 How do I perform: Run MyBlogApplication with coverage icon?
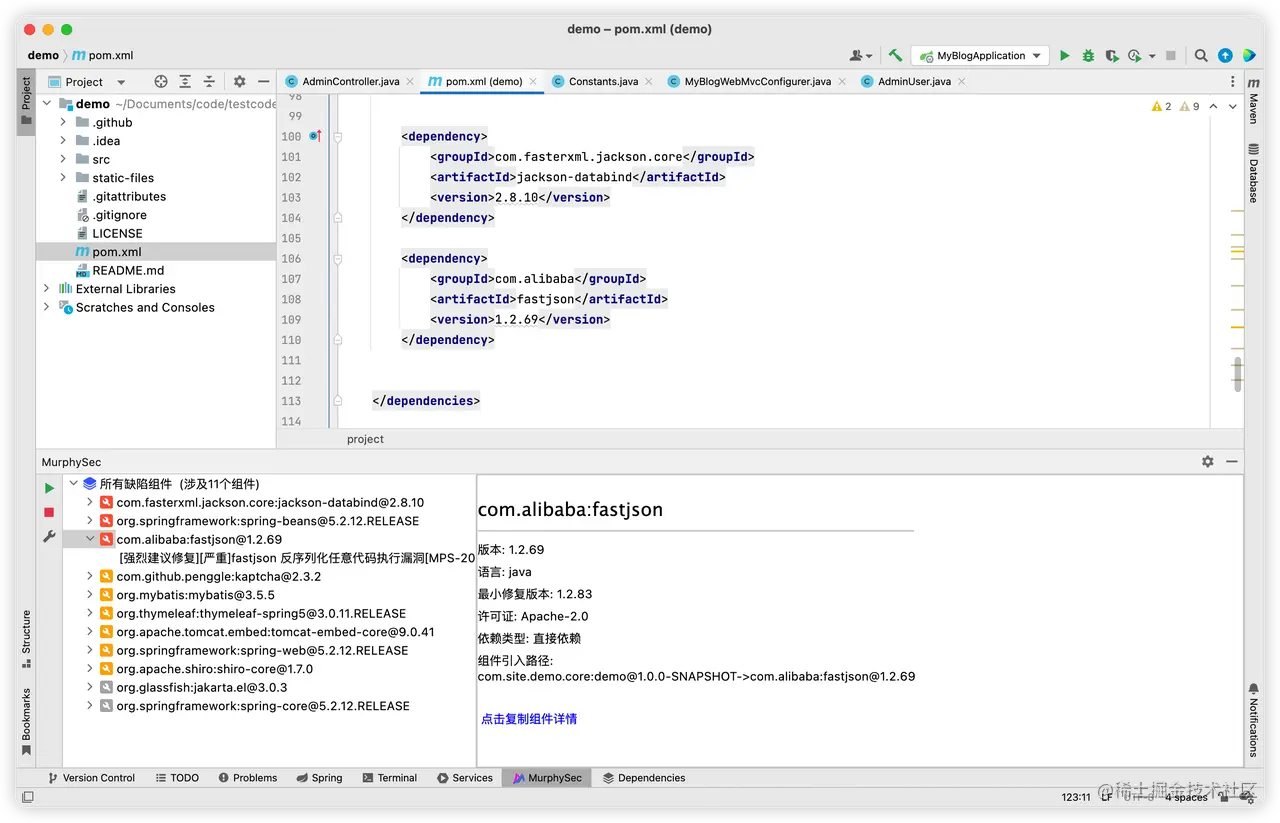coord(1111,56)
